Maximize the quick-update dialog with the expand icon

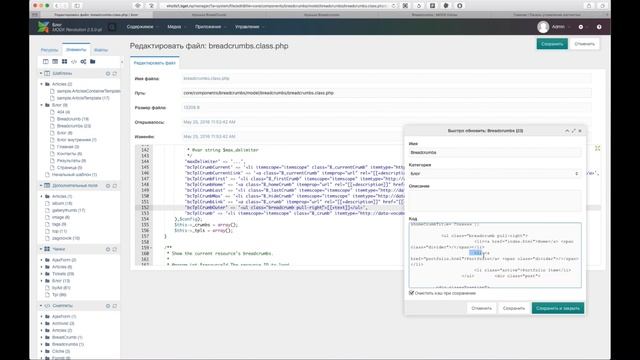573,131
